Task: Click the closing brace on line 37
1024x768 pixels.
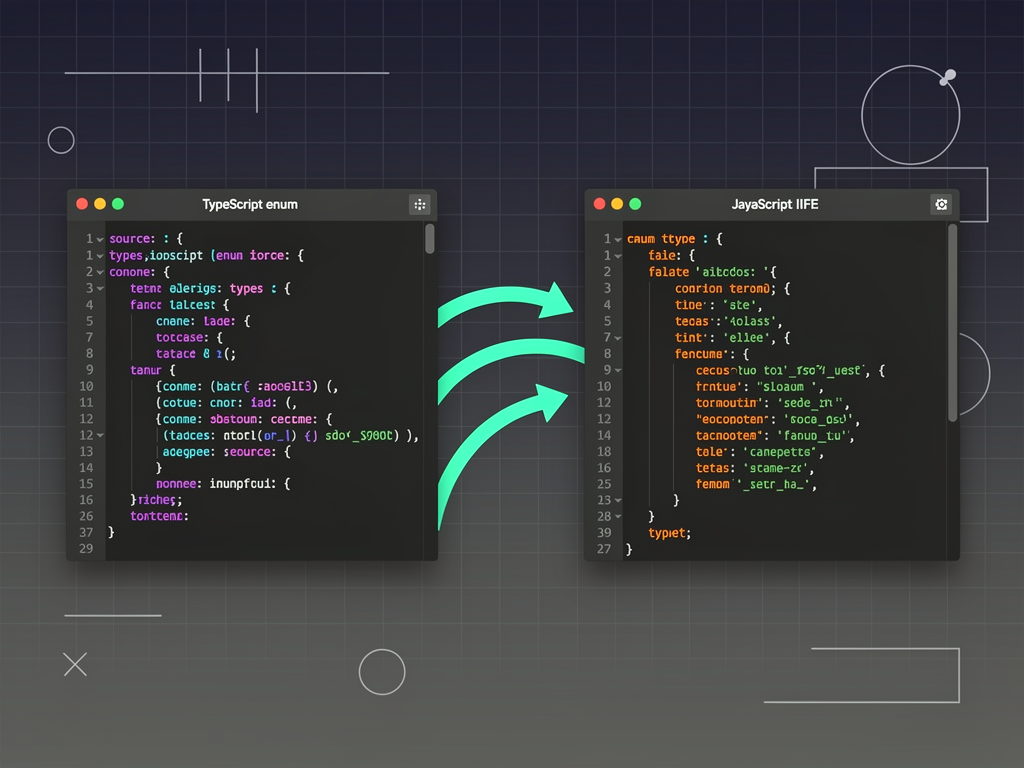Action: pos(111,532)
